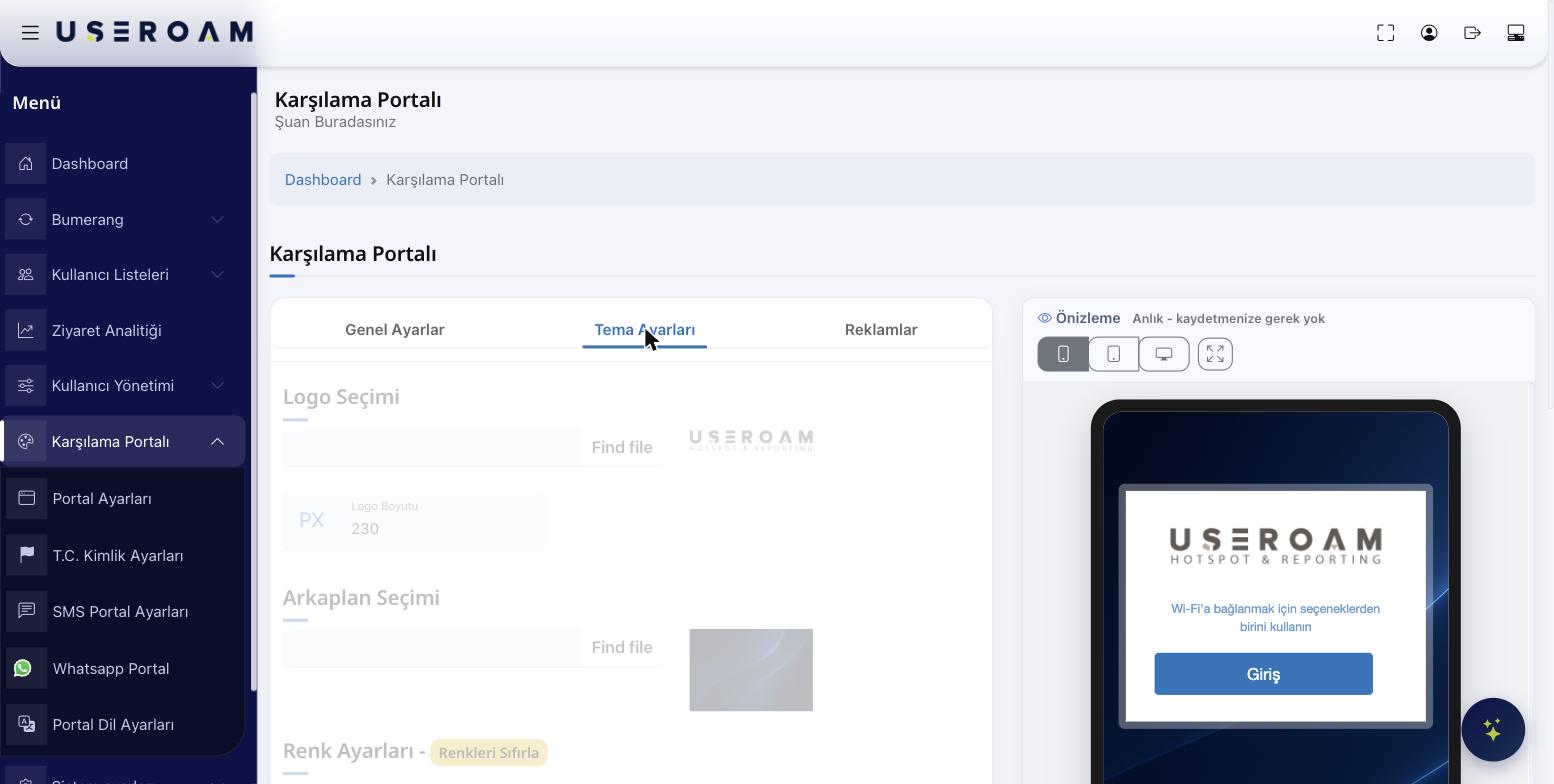Click the PX unit label
Viewport: 1554px width, 784px height.
(x=312, y=520)
